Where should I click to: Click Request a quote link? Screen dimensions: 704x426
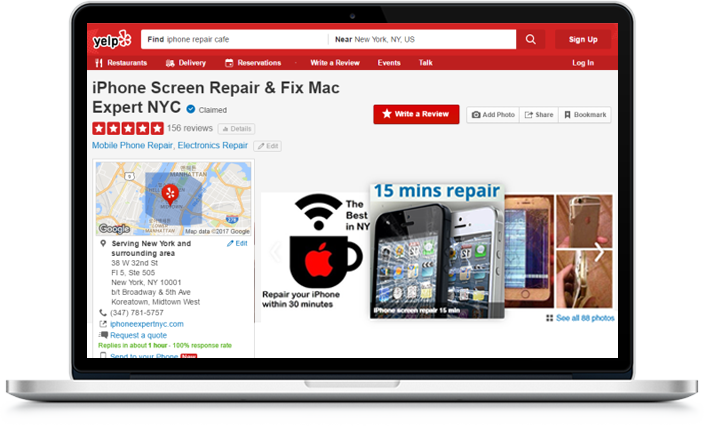tap(138, 335)
